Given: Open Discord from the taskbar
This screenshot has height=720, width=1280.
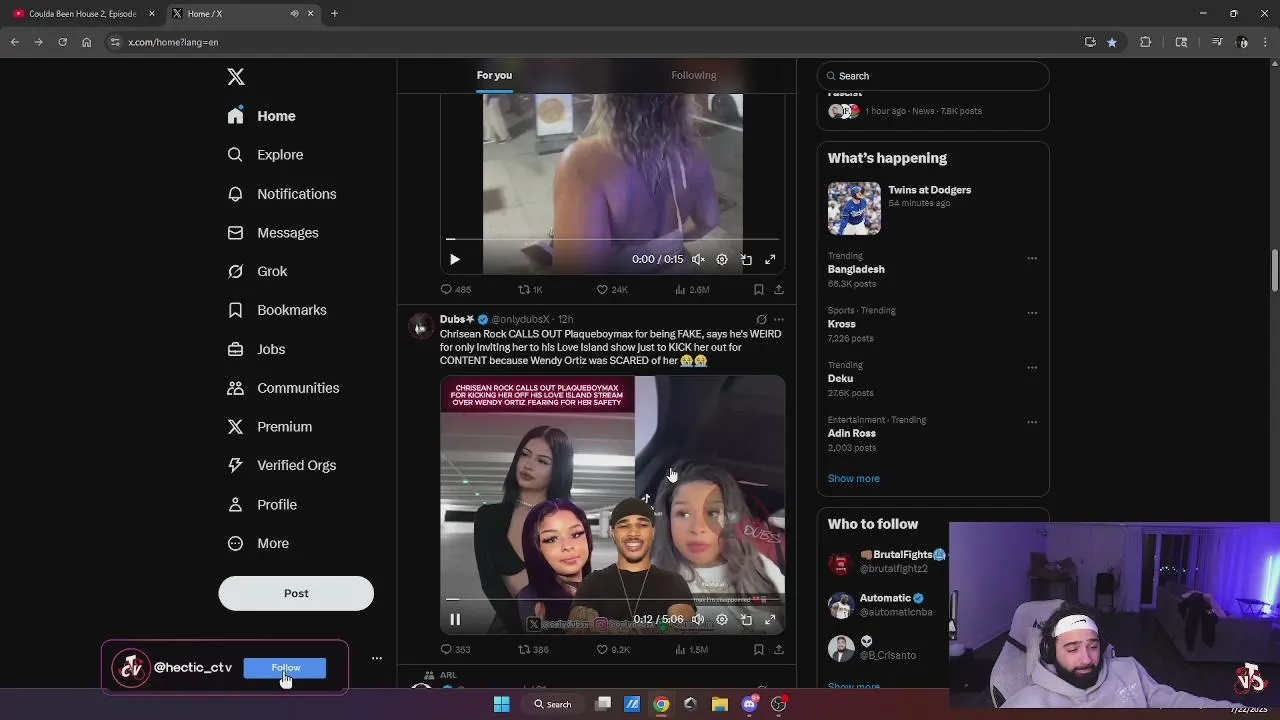Looking at the screenshot, I should click(749, 704).
